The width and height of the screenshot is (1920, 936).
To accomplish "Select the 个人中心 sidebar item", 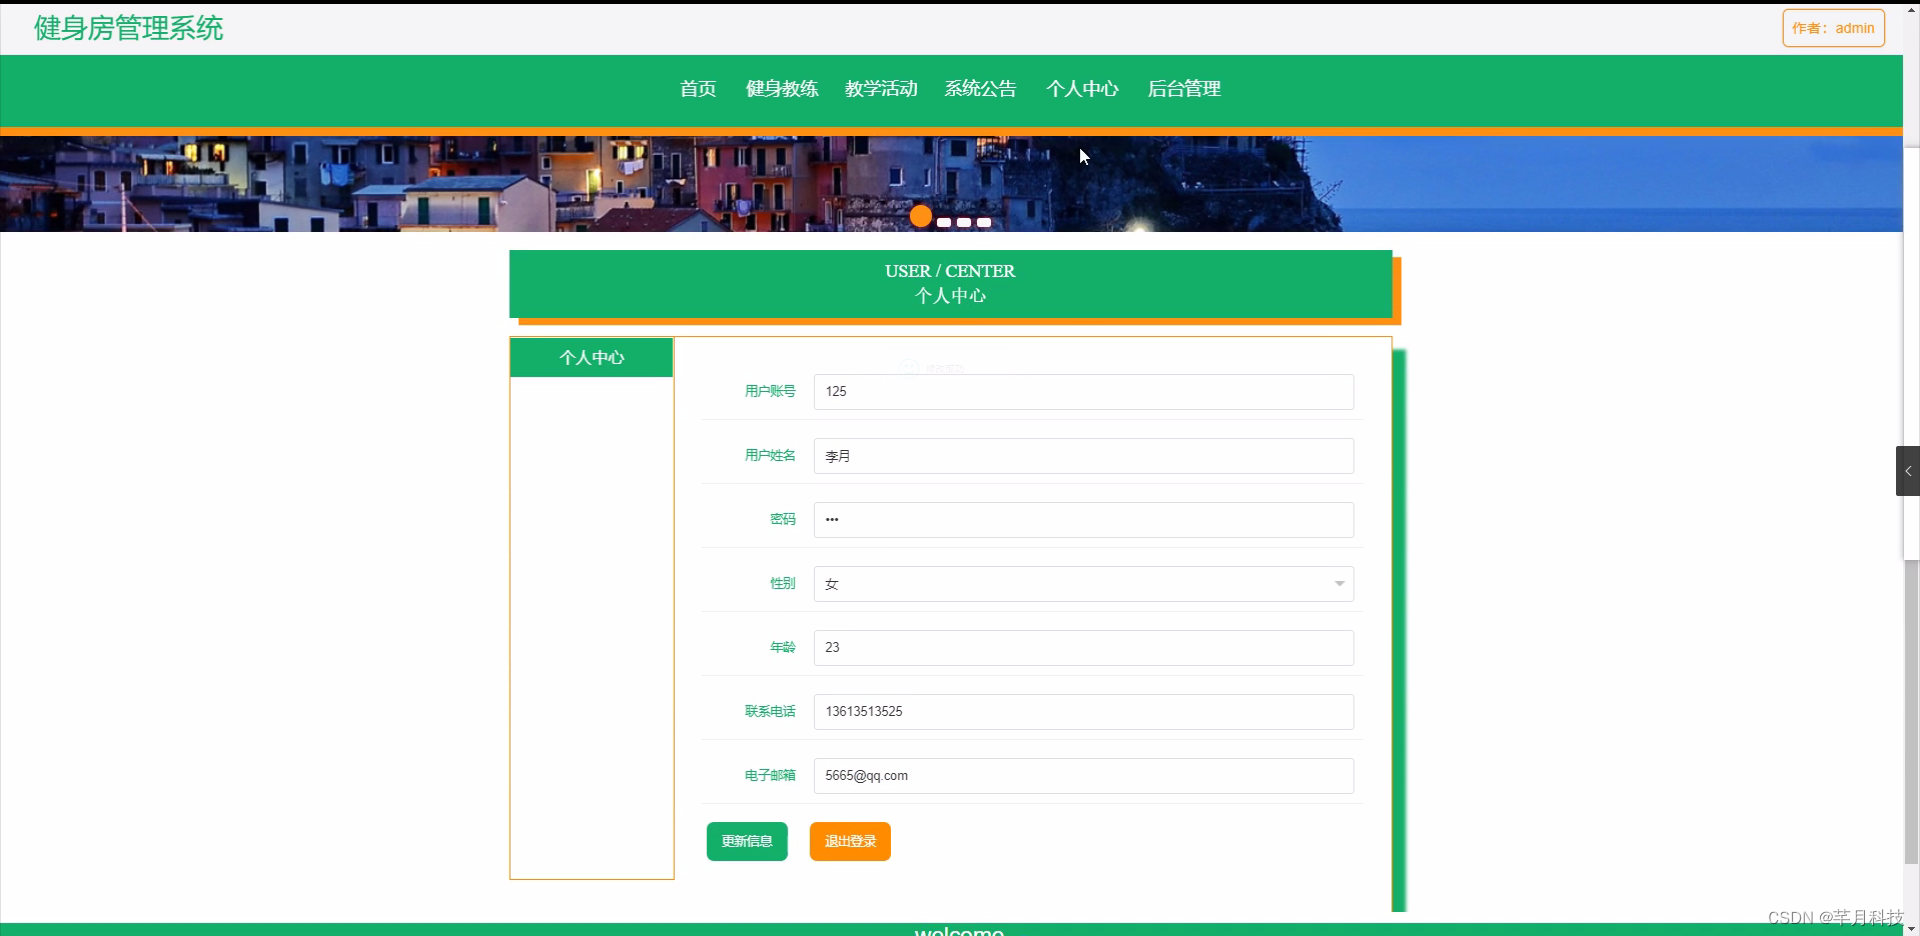I will coord(591,357).
